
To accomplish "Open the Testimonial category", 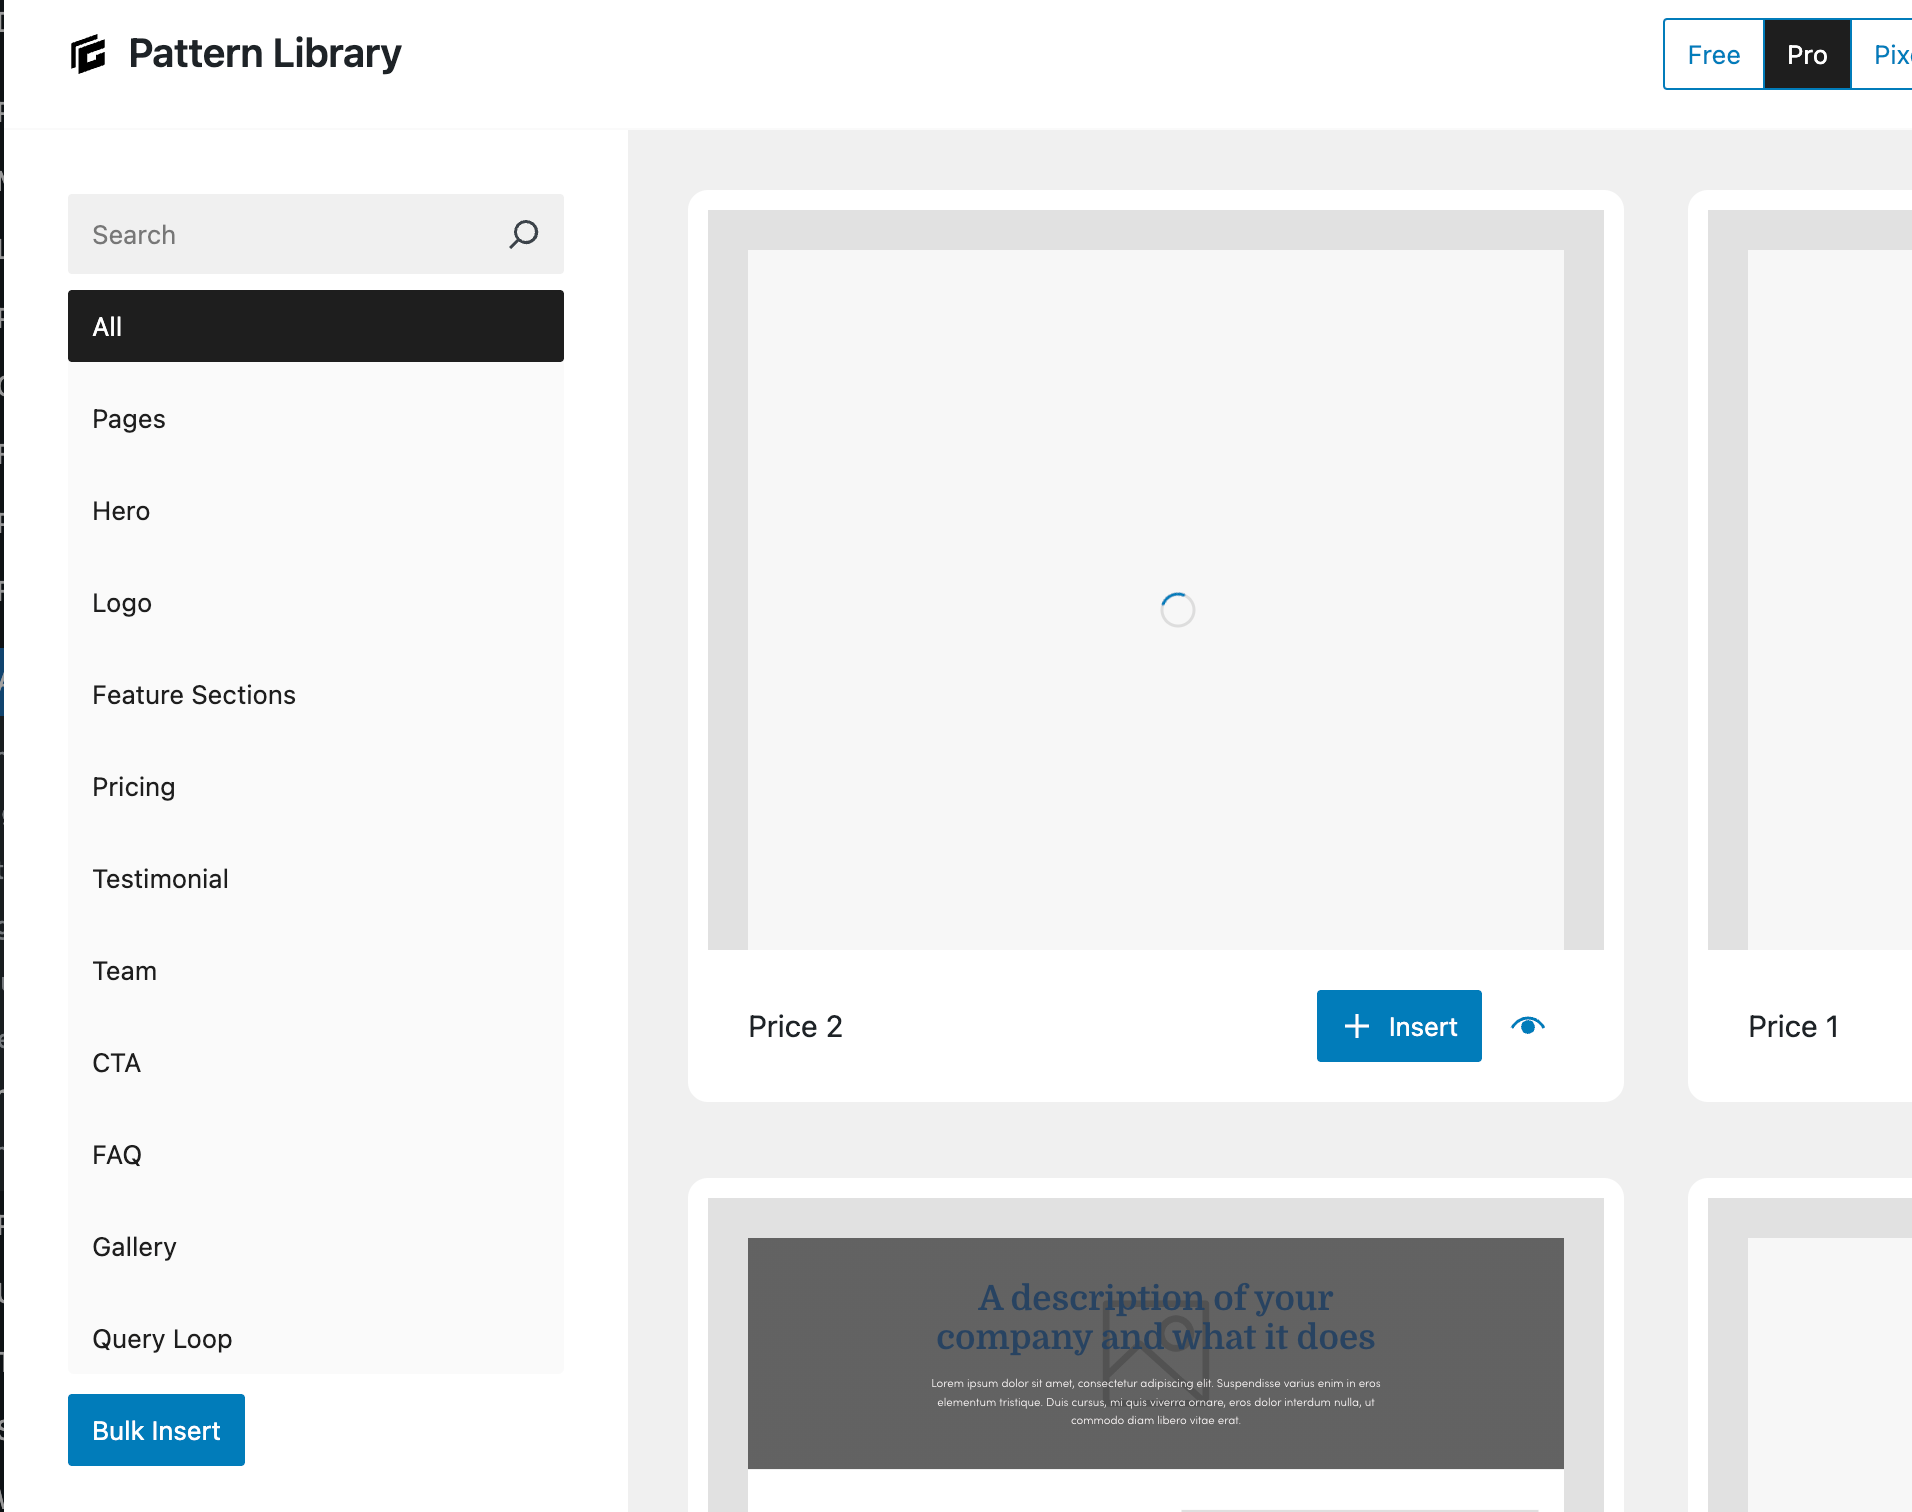I will [x=316, y=878].
